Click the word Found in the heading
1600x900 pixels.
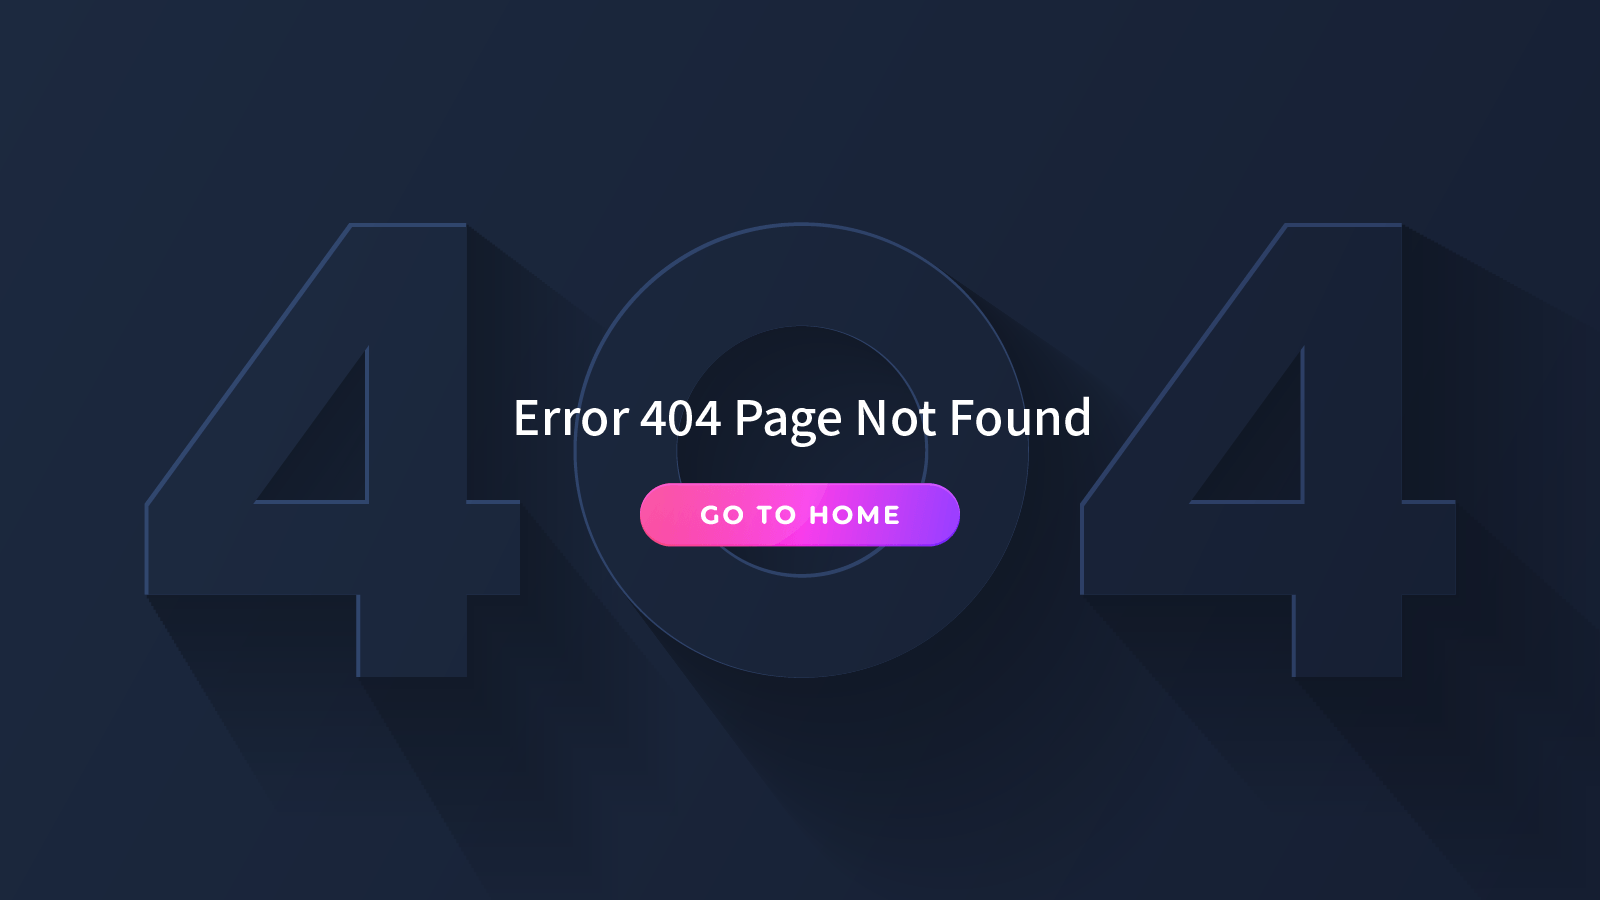(1020, 418)
